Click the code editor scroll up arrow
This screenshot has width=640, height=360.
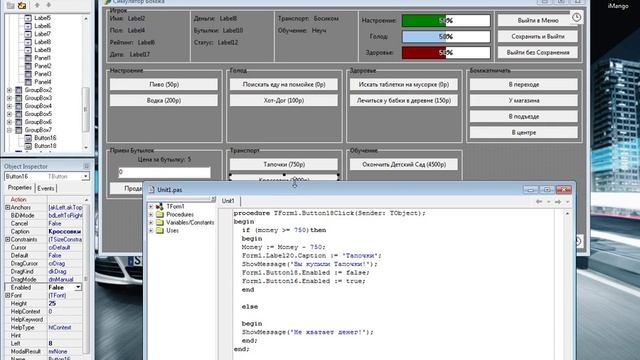coord(567,213)
